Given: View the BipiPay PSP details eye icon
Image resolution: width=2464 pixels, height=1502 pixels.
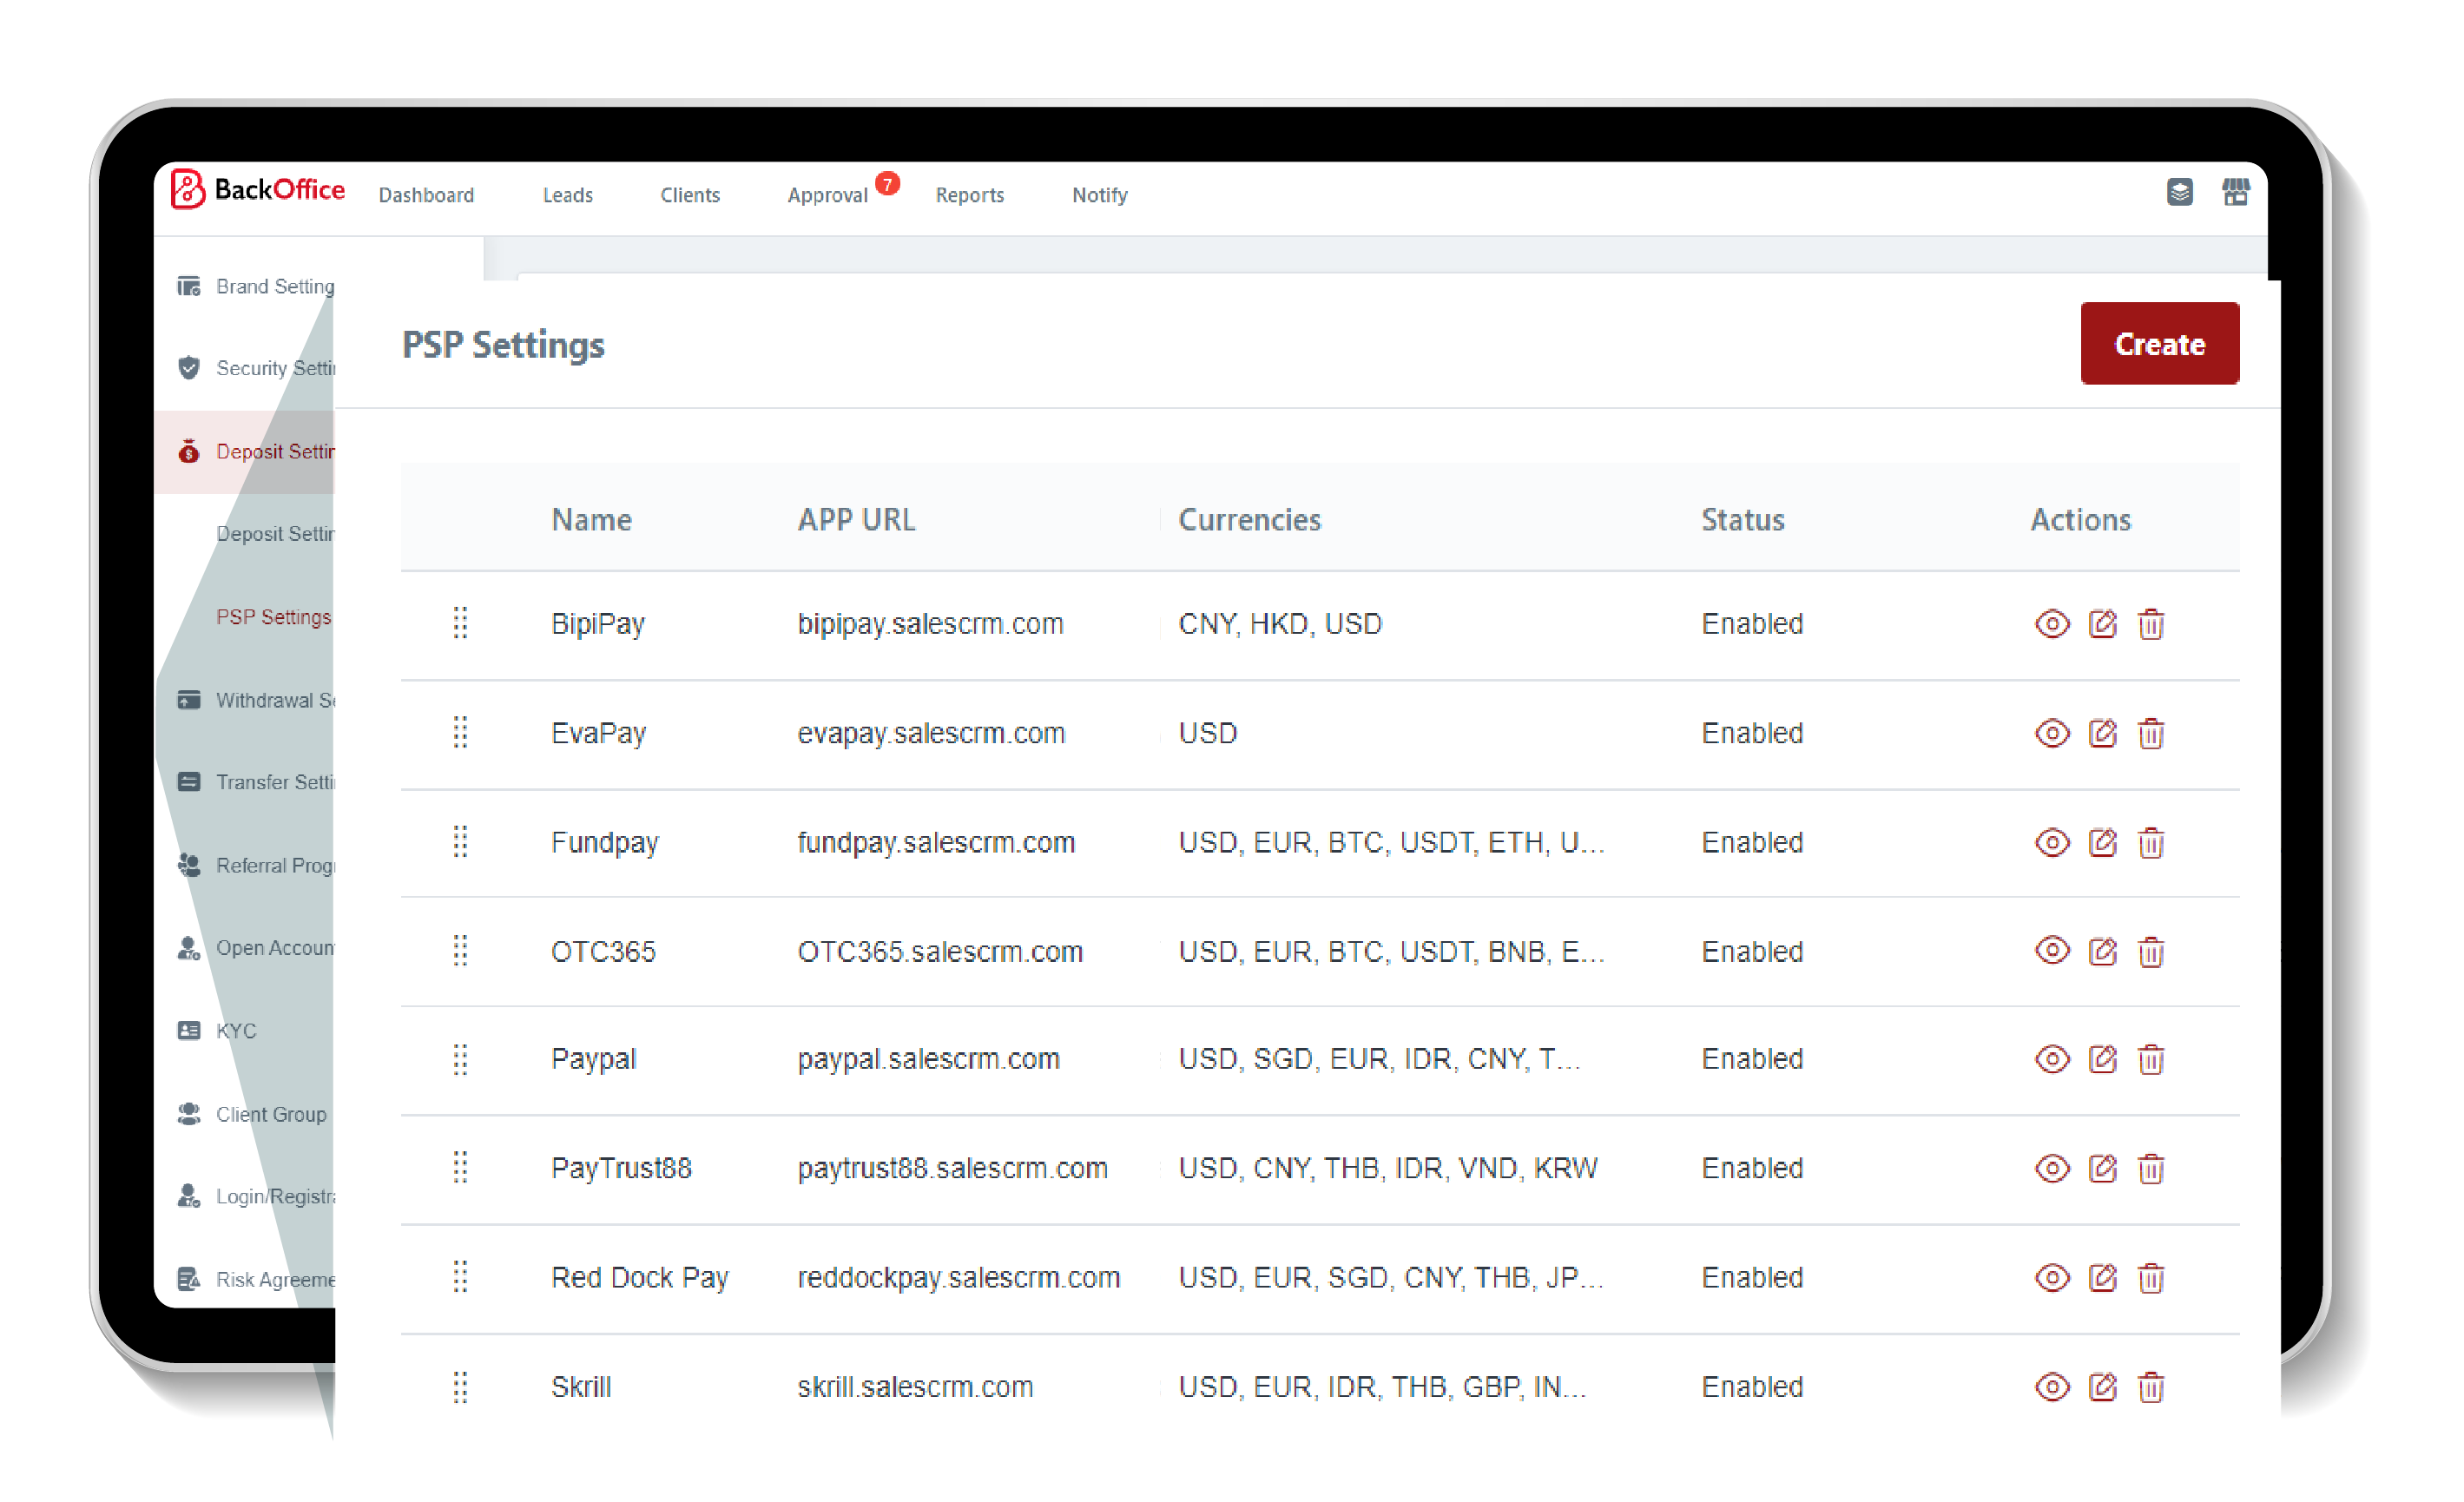Looking at the screenshot, I should [x=2051, y=624].
